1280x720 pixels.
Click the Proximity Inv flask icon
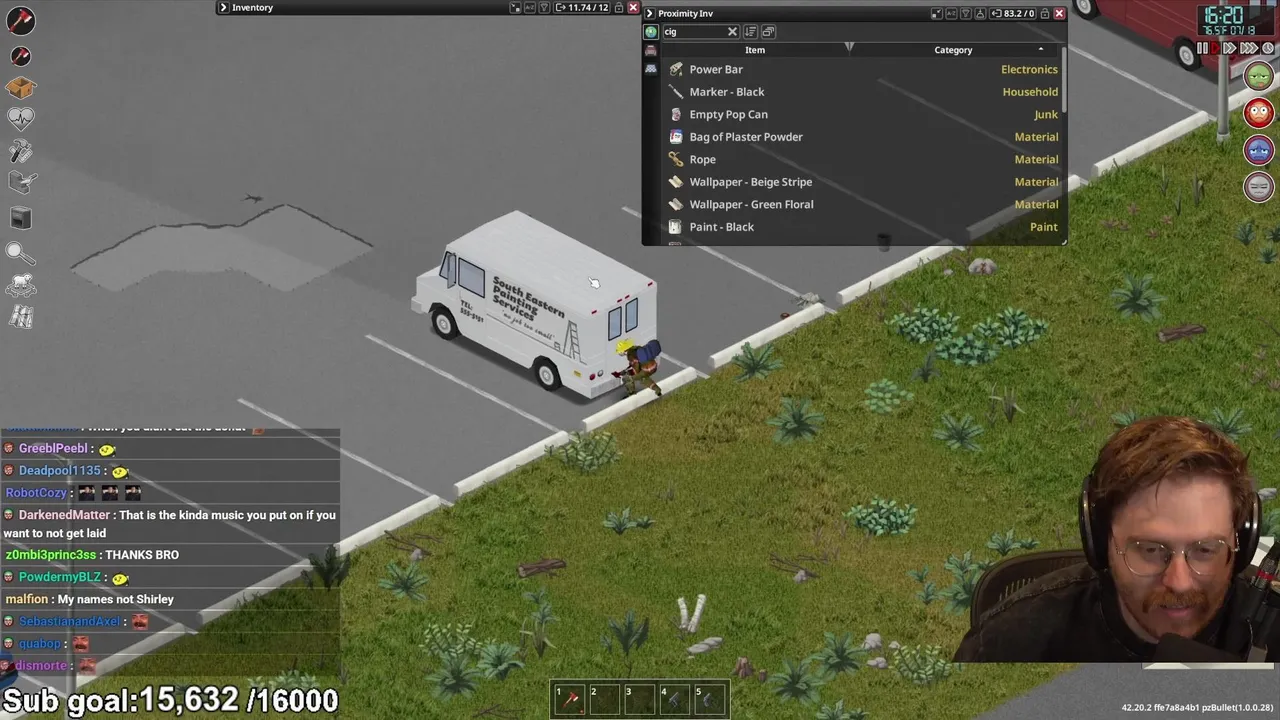(980, 14)
